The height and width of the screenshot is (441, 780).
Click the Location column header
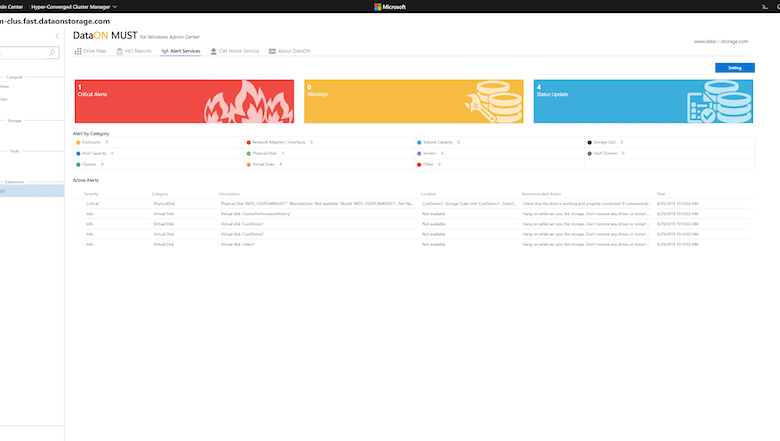428,194
